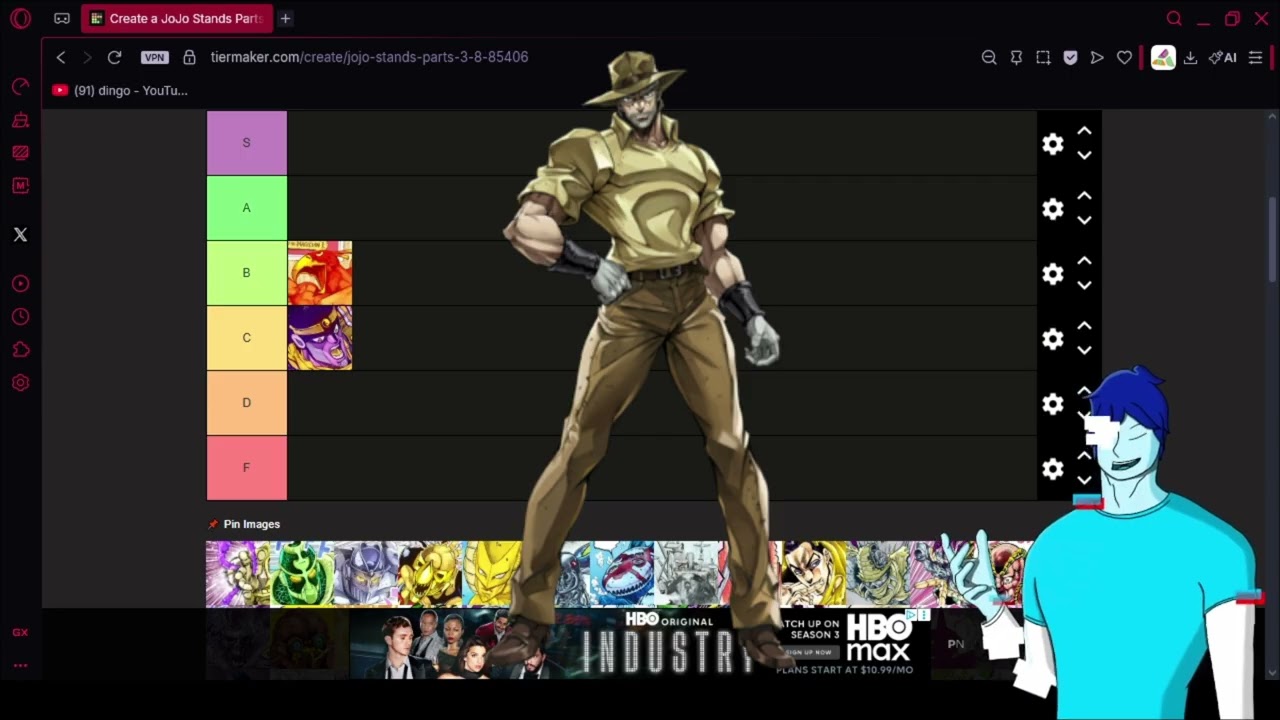This screenshot has width=1280, height=720.
Task: Click the red F tier label
Action: coord(246,468)
